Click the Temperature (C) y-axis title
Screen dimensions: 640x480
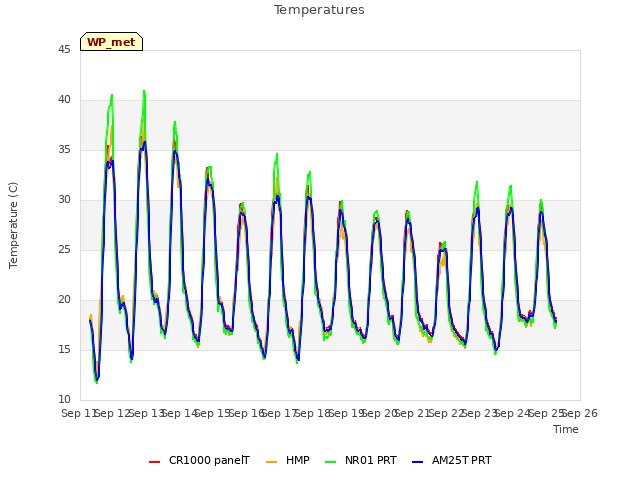(13, 225)
